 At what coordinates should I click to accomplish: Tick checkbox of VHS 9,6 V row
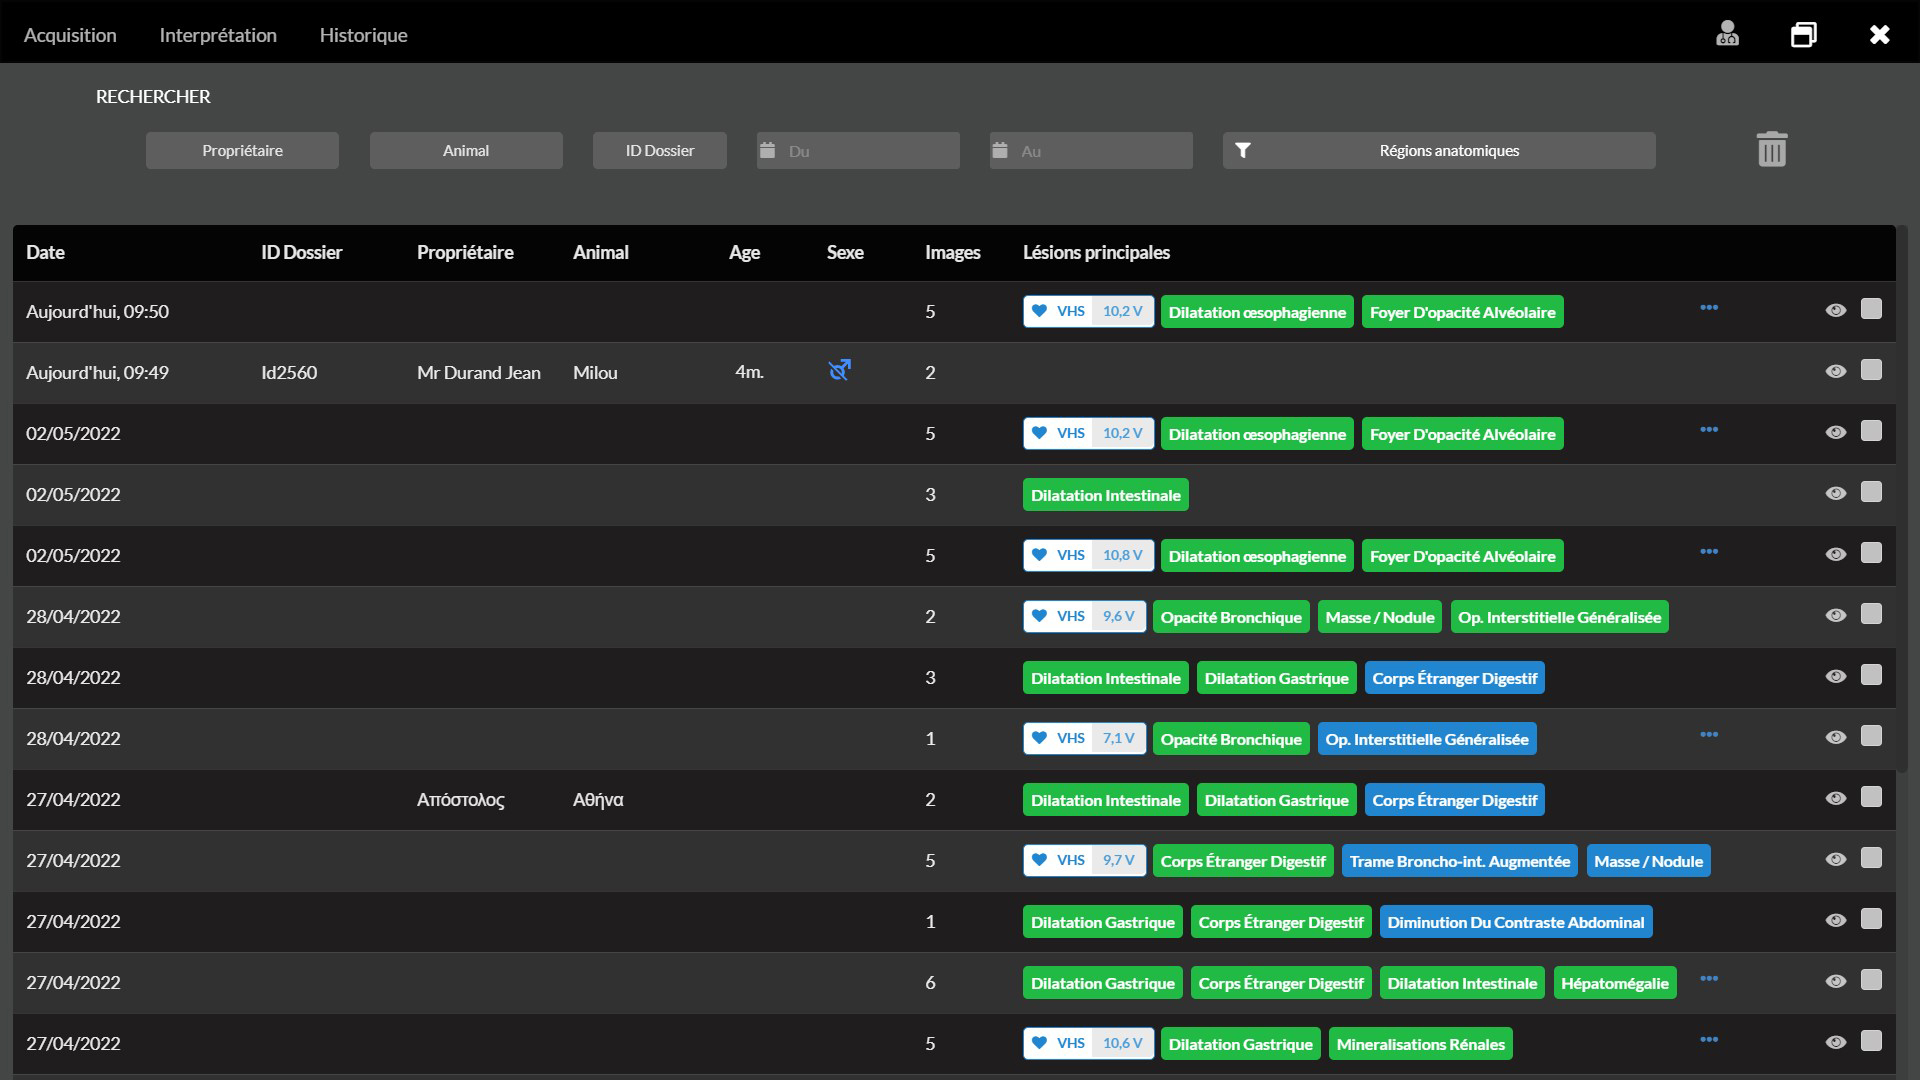1871,614
